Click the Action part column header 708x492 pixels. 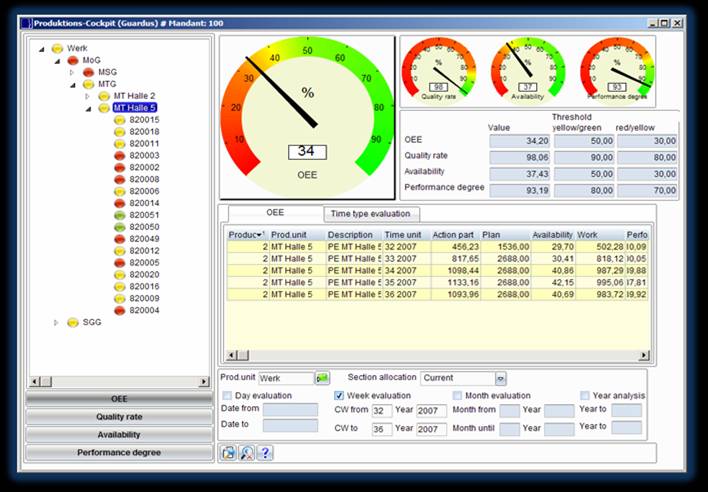tap(453, 235)
